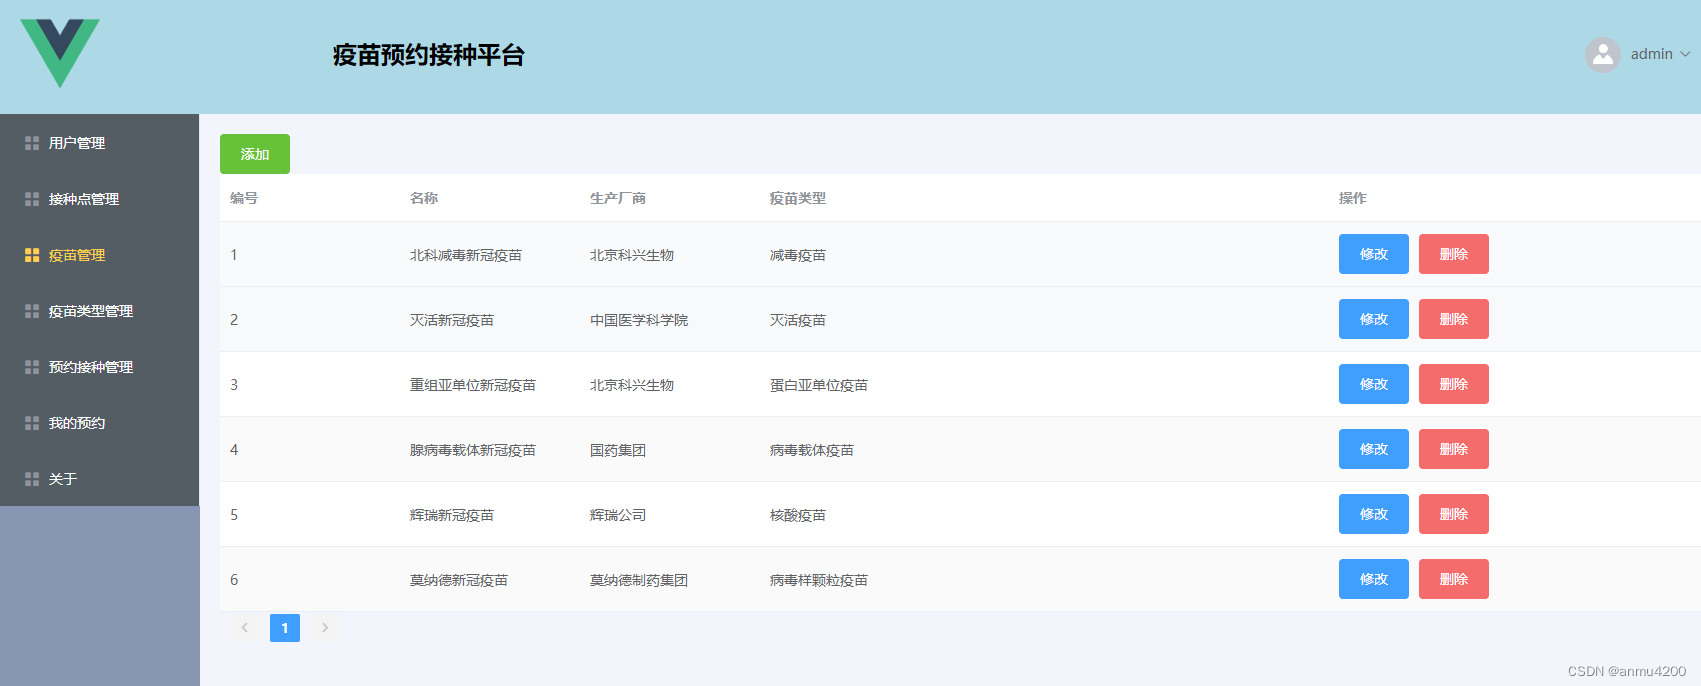Go to 疫苗类型管理 in sidebar

coord(100,311)
